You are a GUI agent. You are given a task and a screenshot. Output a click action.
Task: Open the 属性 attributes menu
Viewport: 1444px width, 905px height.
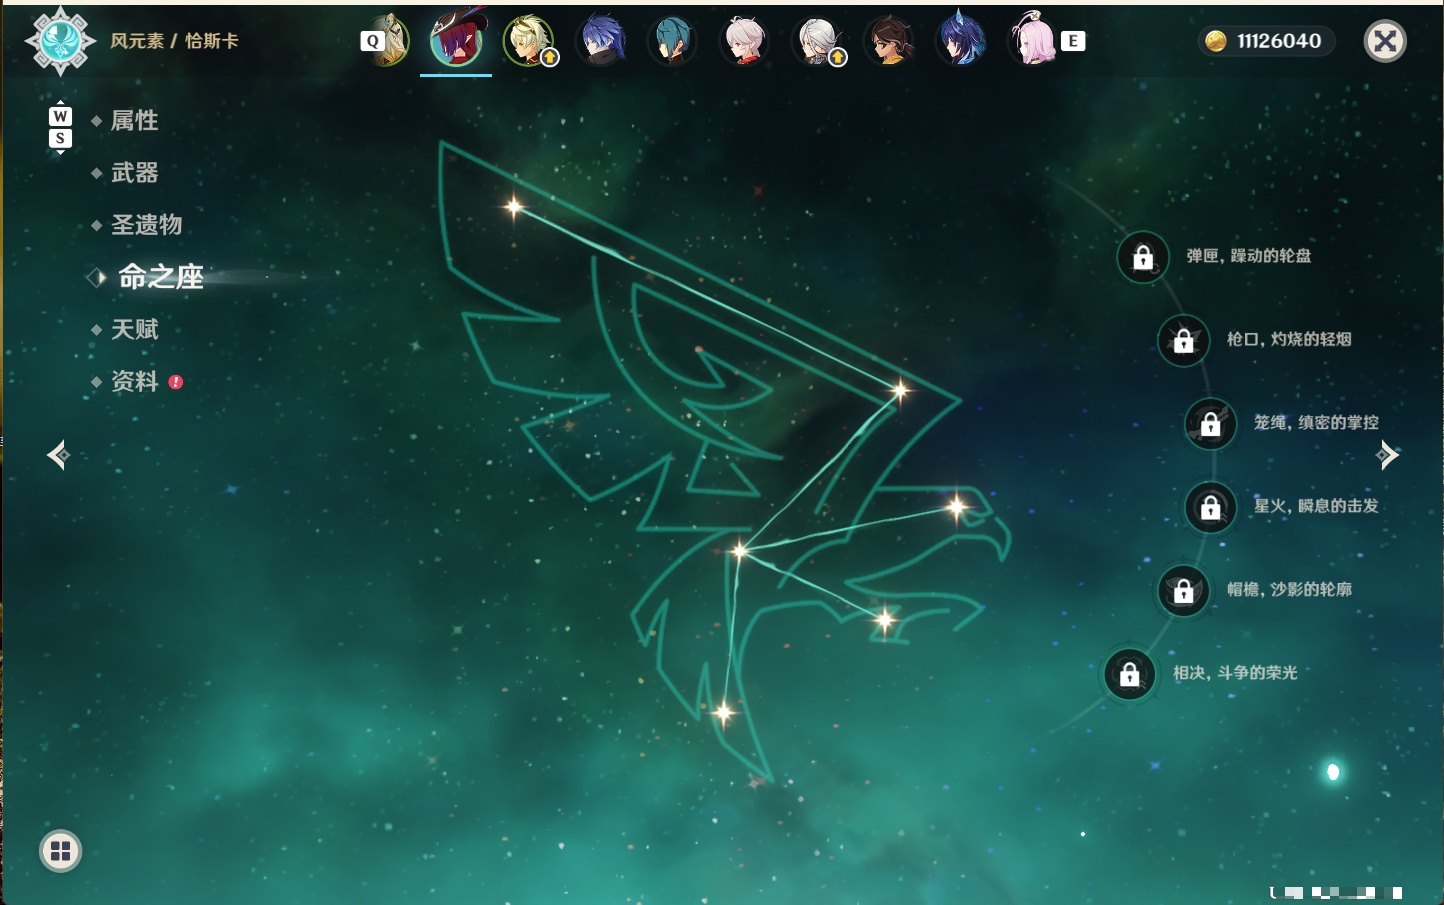pos(134,121)
